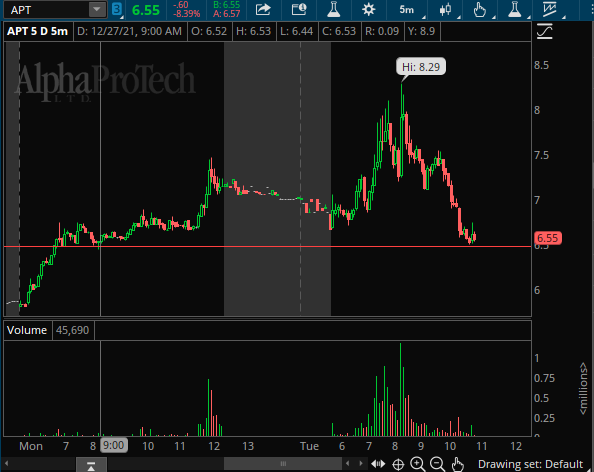
Task: Click the zoom out magnifier icon
Action: click(437, 464)
